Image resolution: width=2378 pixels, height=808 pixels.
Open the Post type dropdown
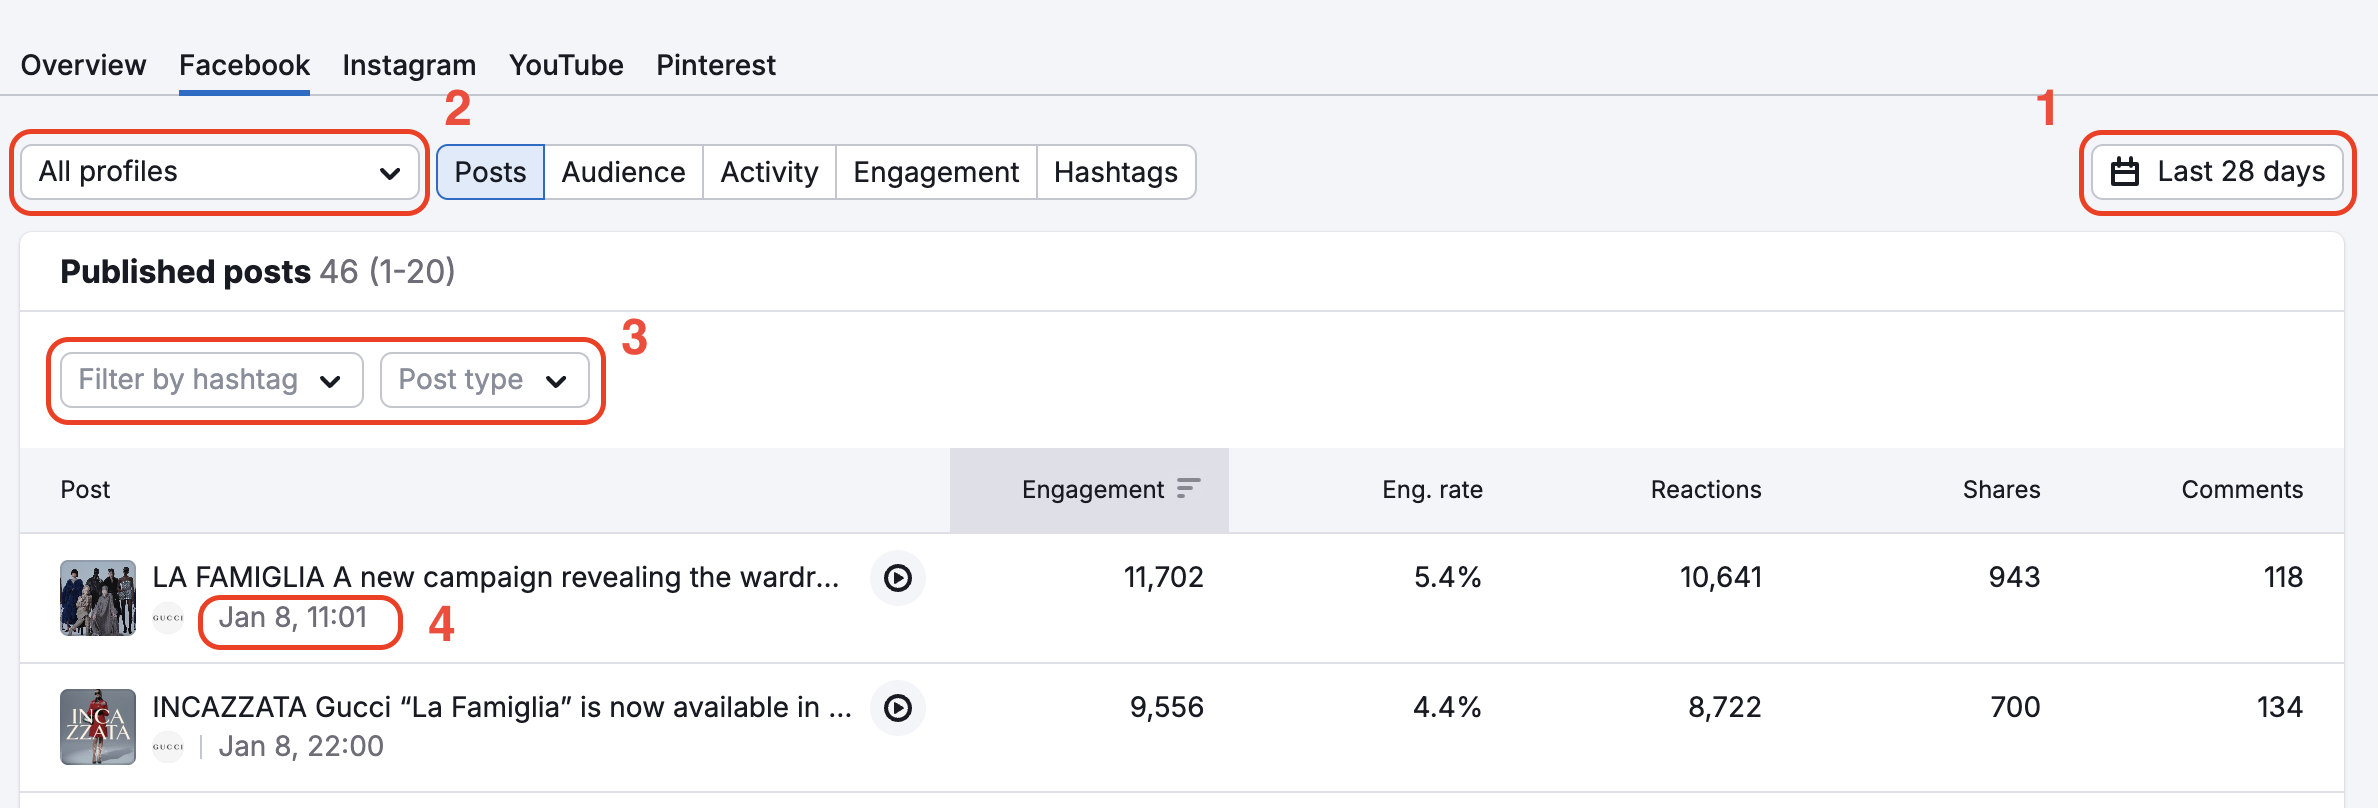point(484,380)
